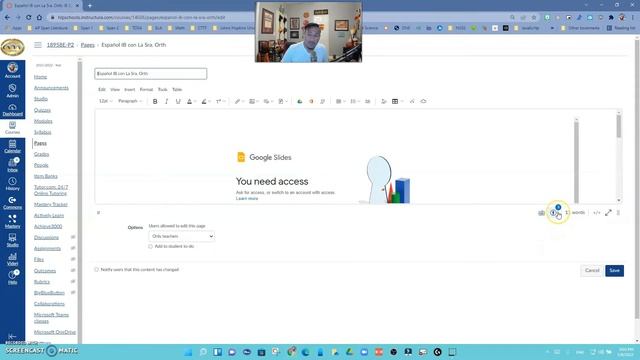Open Commons in the global navigation
The width and height of the screenshot is (640, 360).
13,202
